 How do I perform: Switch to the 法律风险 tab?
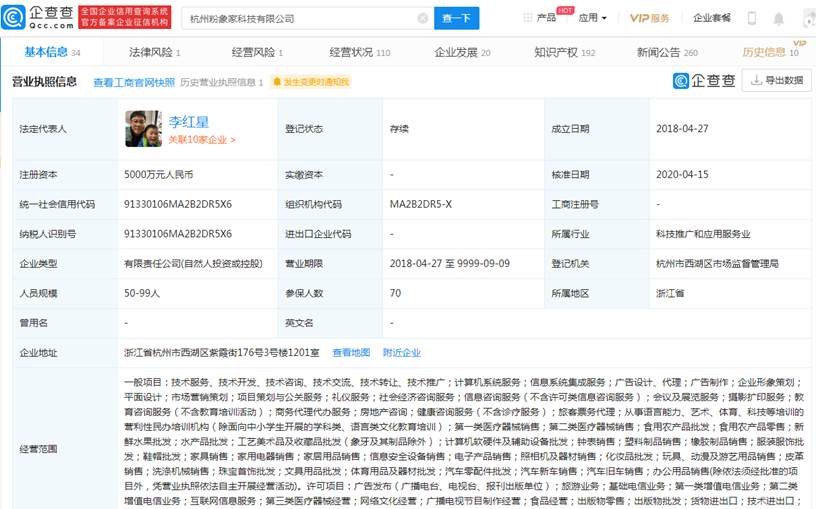154,52
